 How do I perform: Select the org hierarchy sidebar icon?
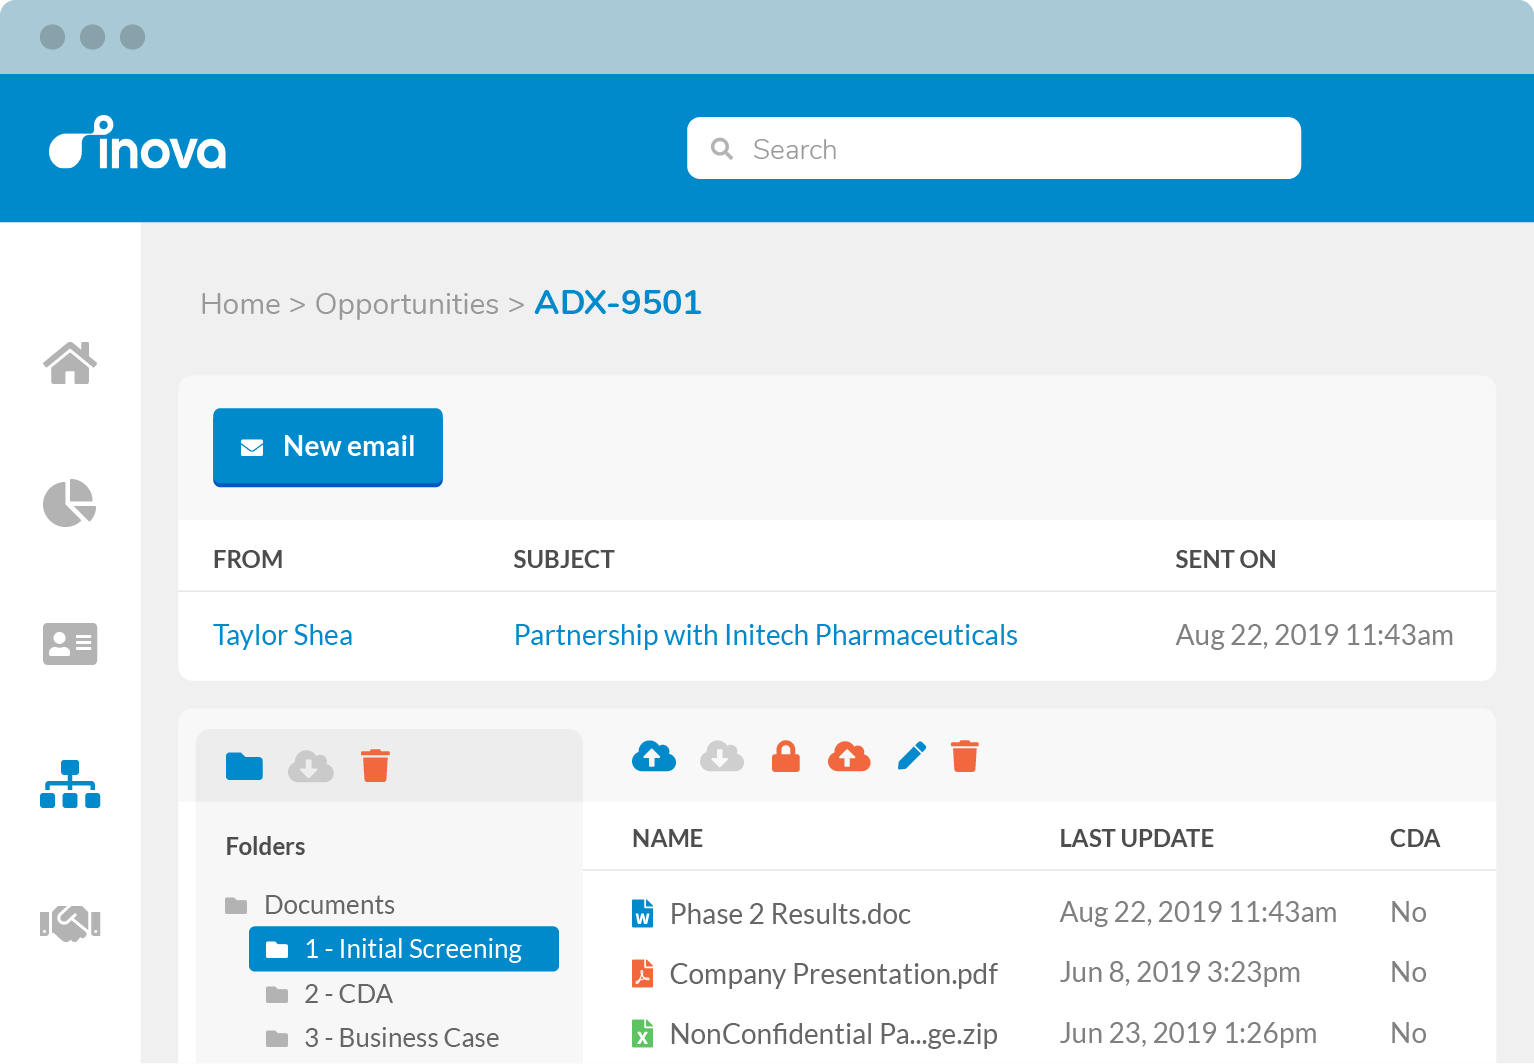[70, 784]
